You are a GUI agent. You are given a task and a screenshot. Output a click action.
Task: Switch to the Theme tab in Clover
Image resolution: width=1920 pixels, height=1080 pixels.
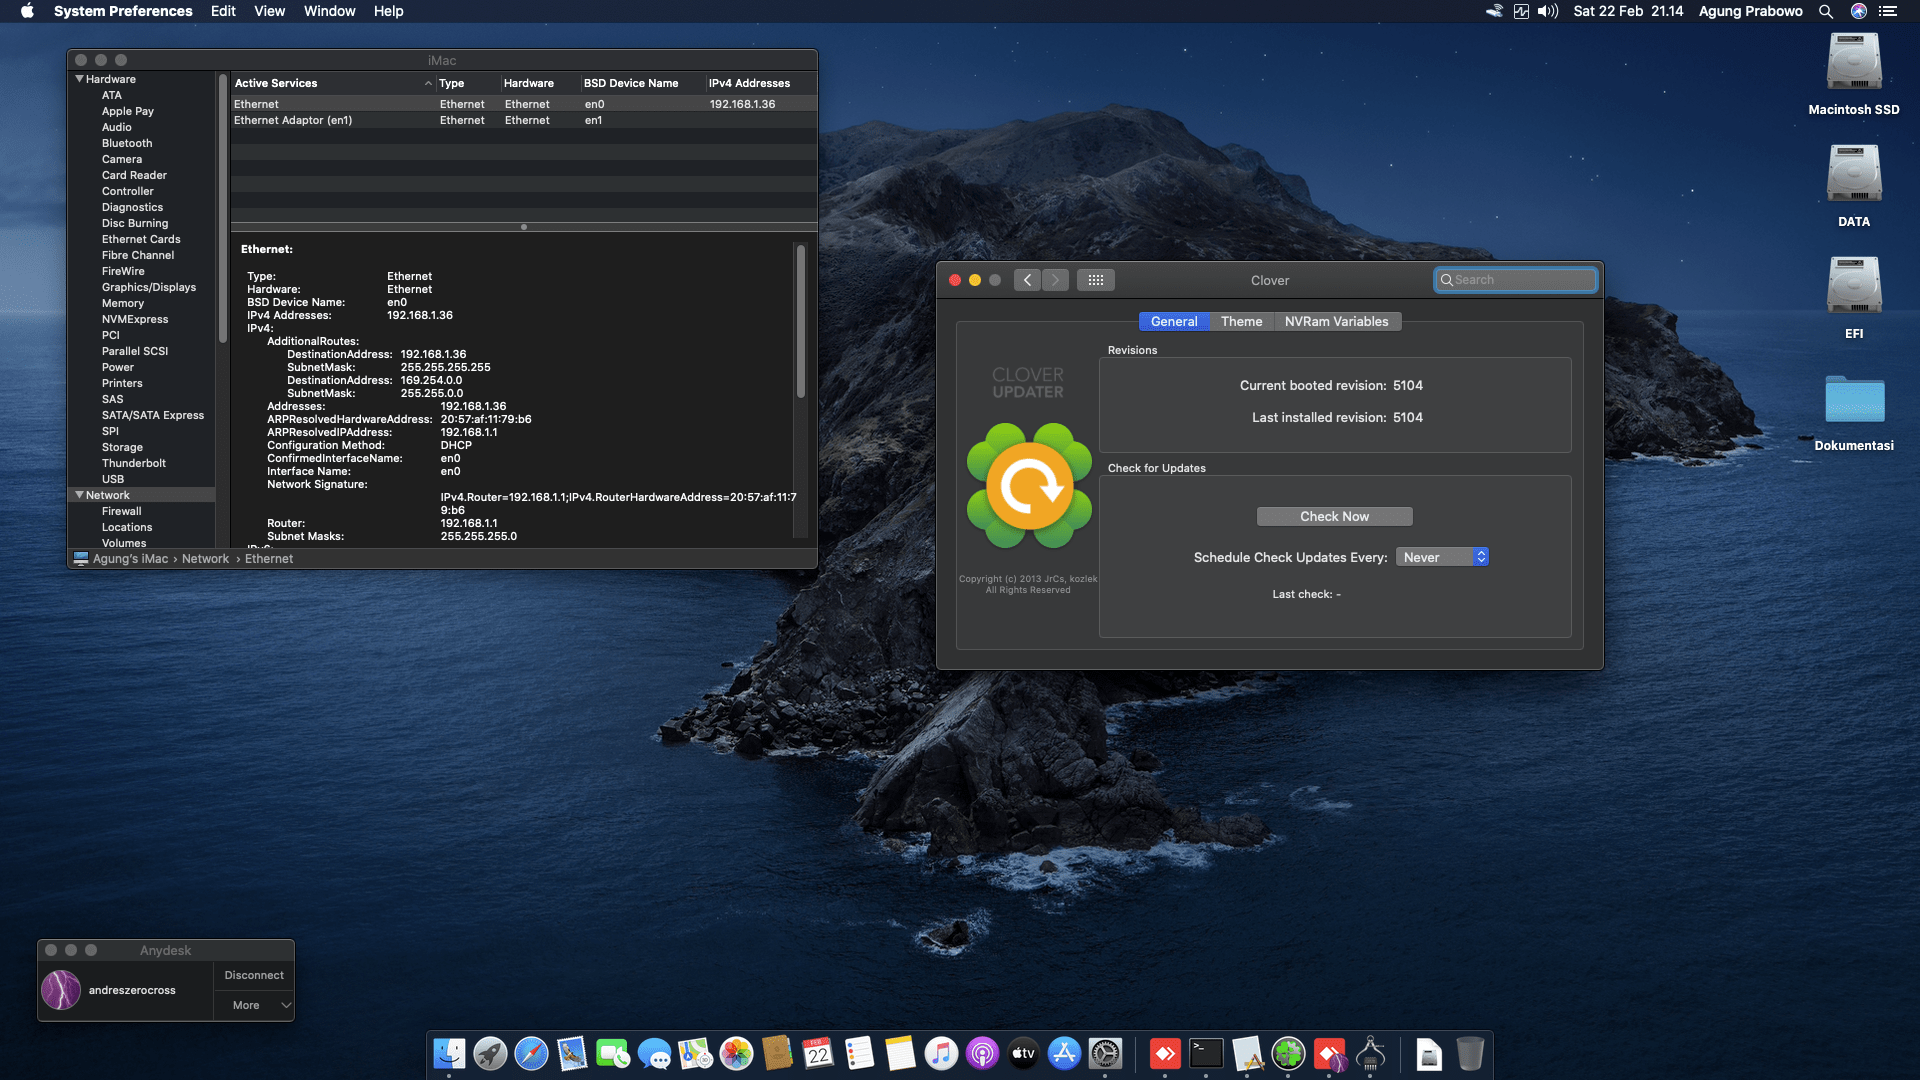[1241, 321]
